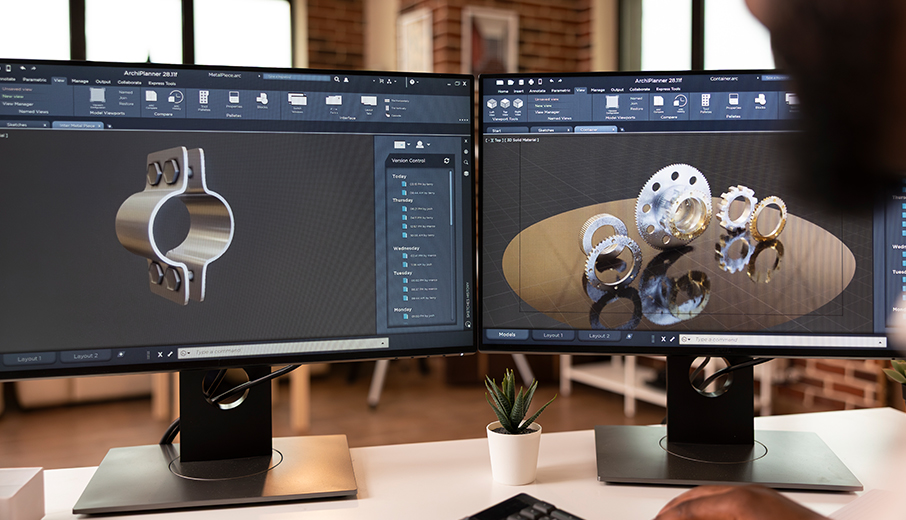Open command options dropdown on right monitor
The image size is (906, 520).
[x=685, y=339]
